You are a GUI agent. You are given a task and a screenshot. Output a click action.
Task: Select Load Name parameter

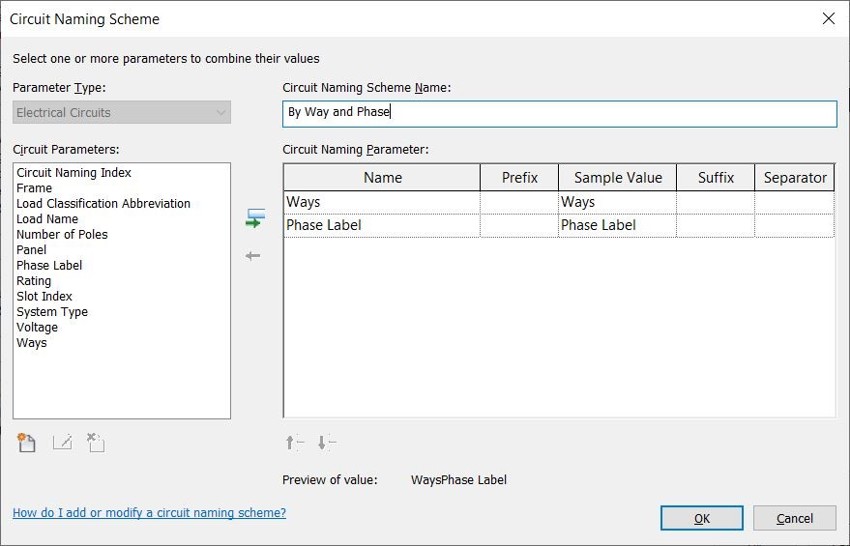(47, 219)
